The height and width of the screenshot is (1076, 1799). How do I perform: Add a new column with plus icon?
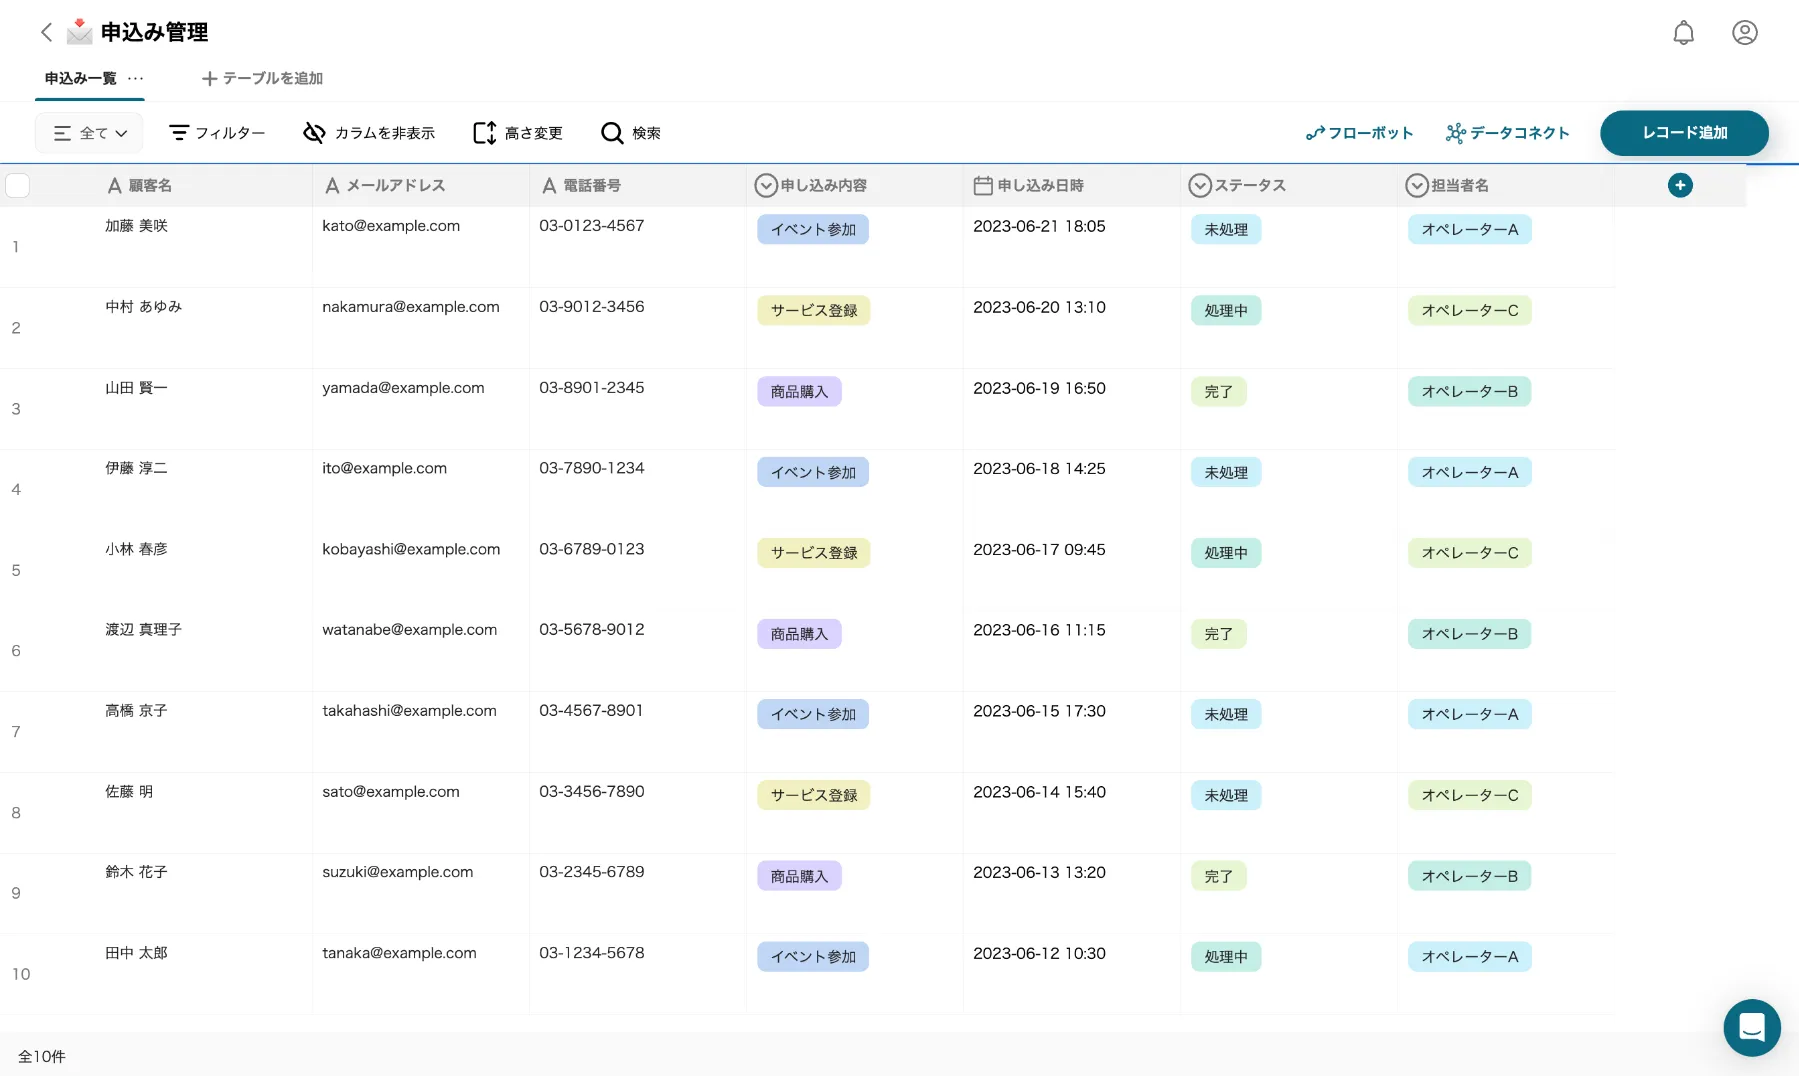tap(1680, 185)
